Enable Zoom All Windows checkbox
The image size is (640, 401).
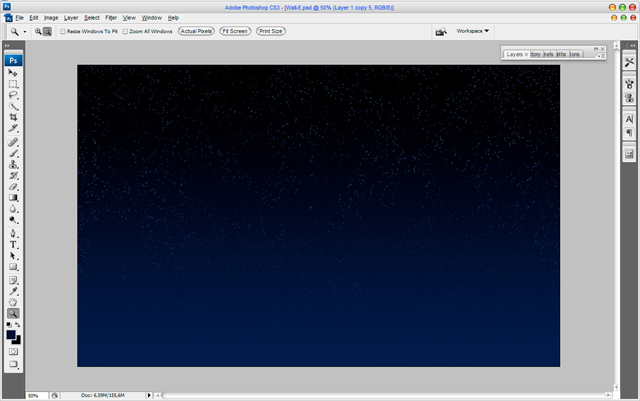(125, 31)
